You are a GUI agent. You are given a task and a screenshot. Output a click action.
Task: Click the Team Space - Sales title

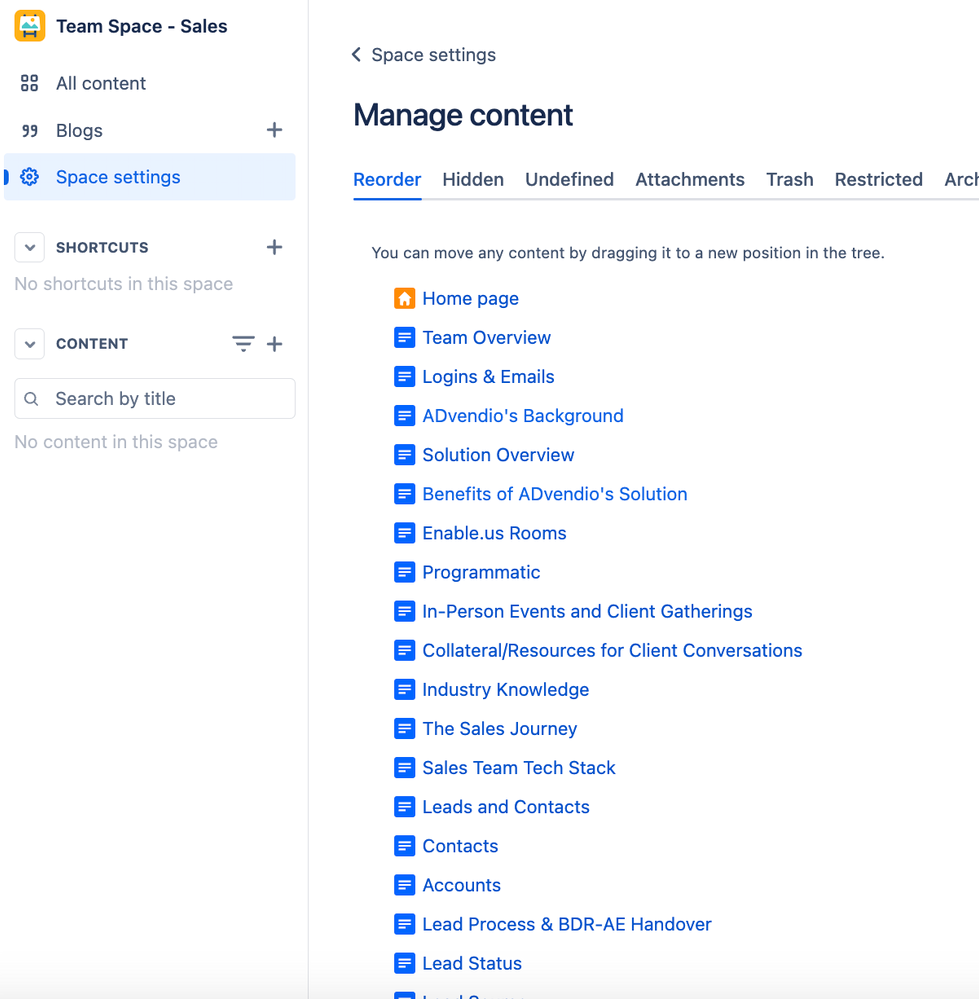coord(141,26)
